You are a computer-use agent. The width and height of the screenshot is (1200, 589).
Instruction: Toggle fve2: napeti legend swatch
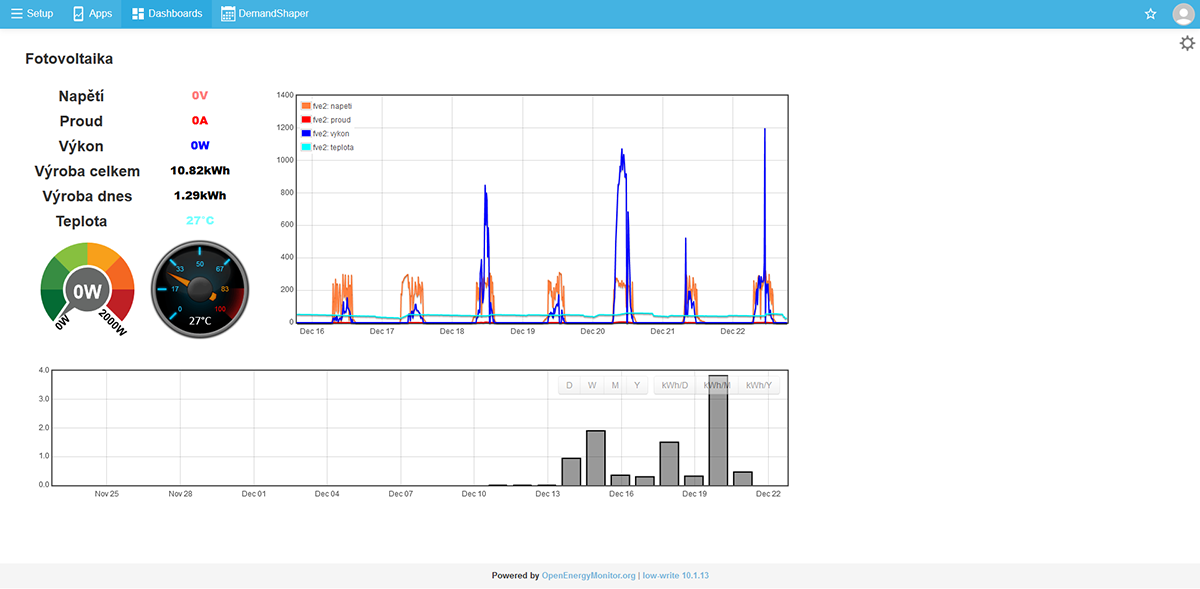[x=306, y=106]
